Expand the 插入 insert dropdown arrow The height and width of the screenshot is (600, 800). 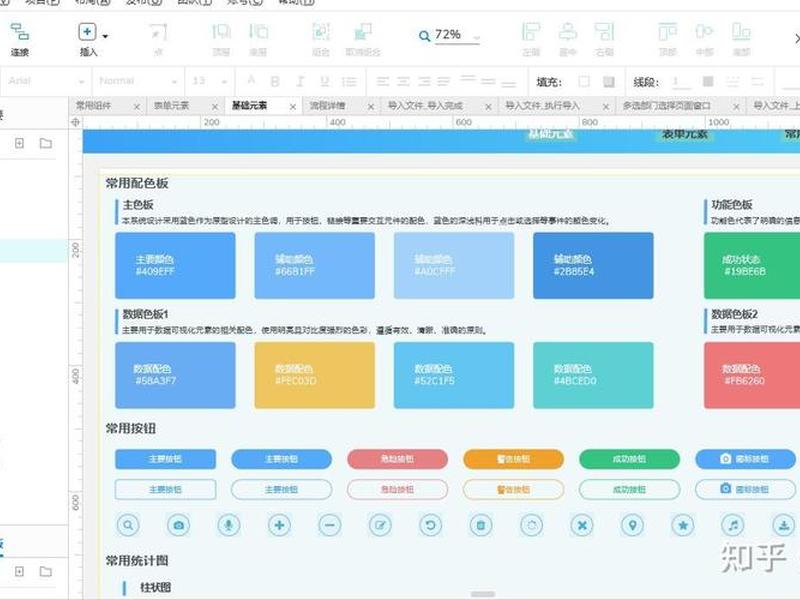click(x=105, y=36)
